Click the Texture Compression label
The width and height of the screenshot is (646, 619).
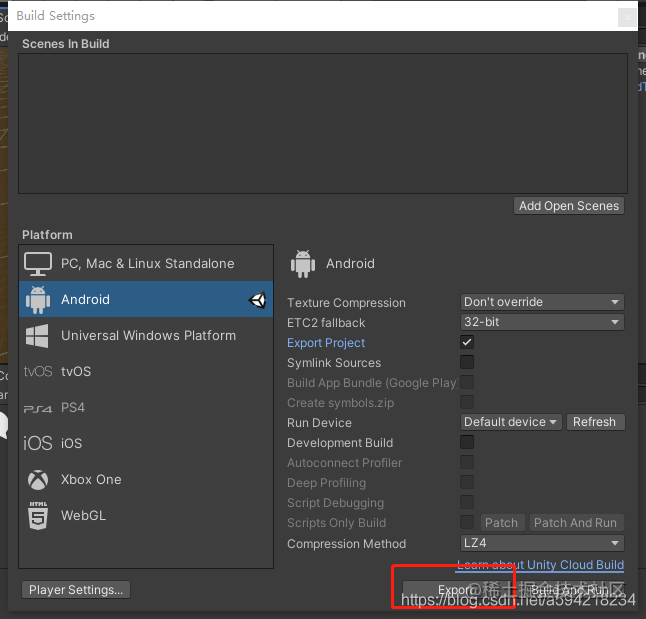pos(346,303)
